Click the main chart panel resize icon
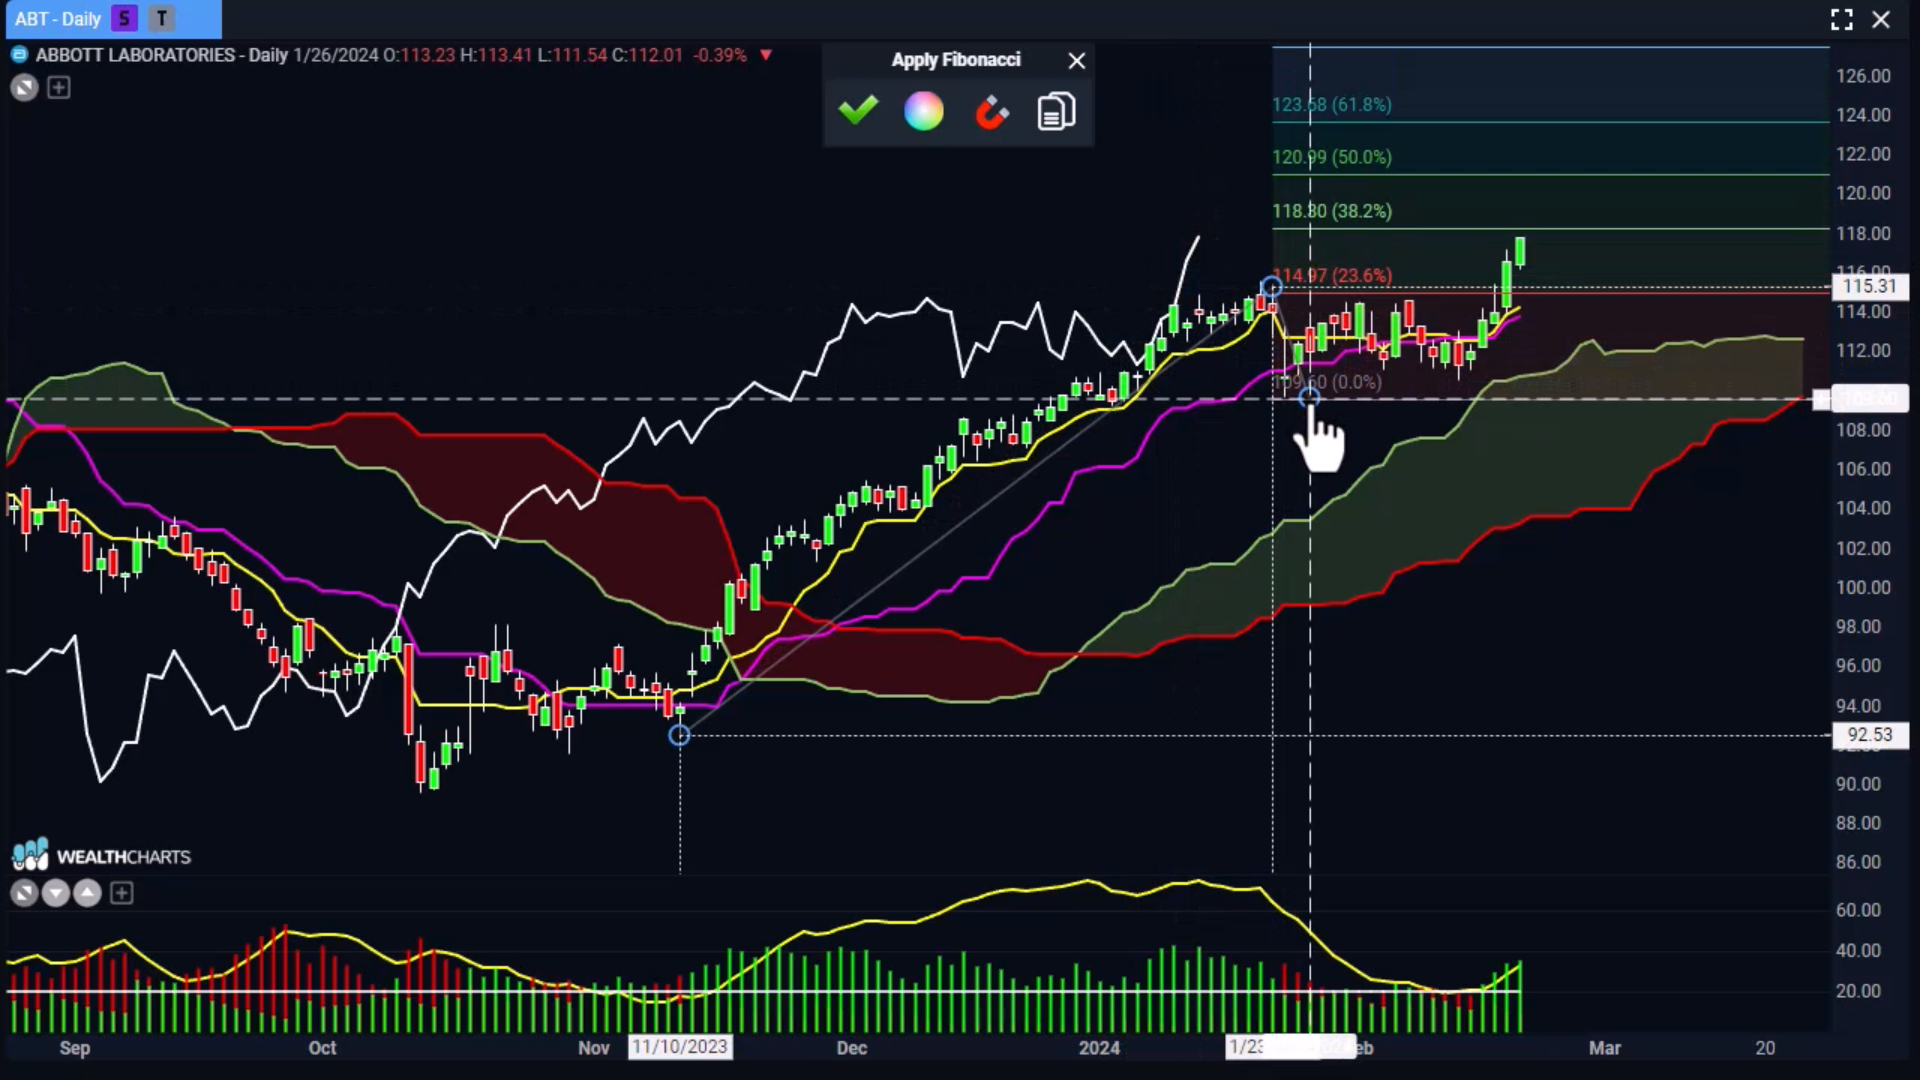 [x=24, y=88]
